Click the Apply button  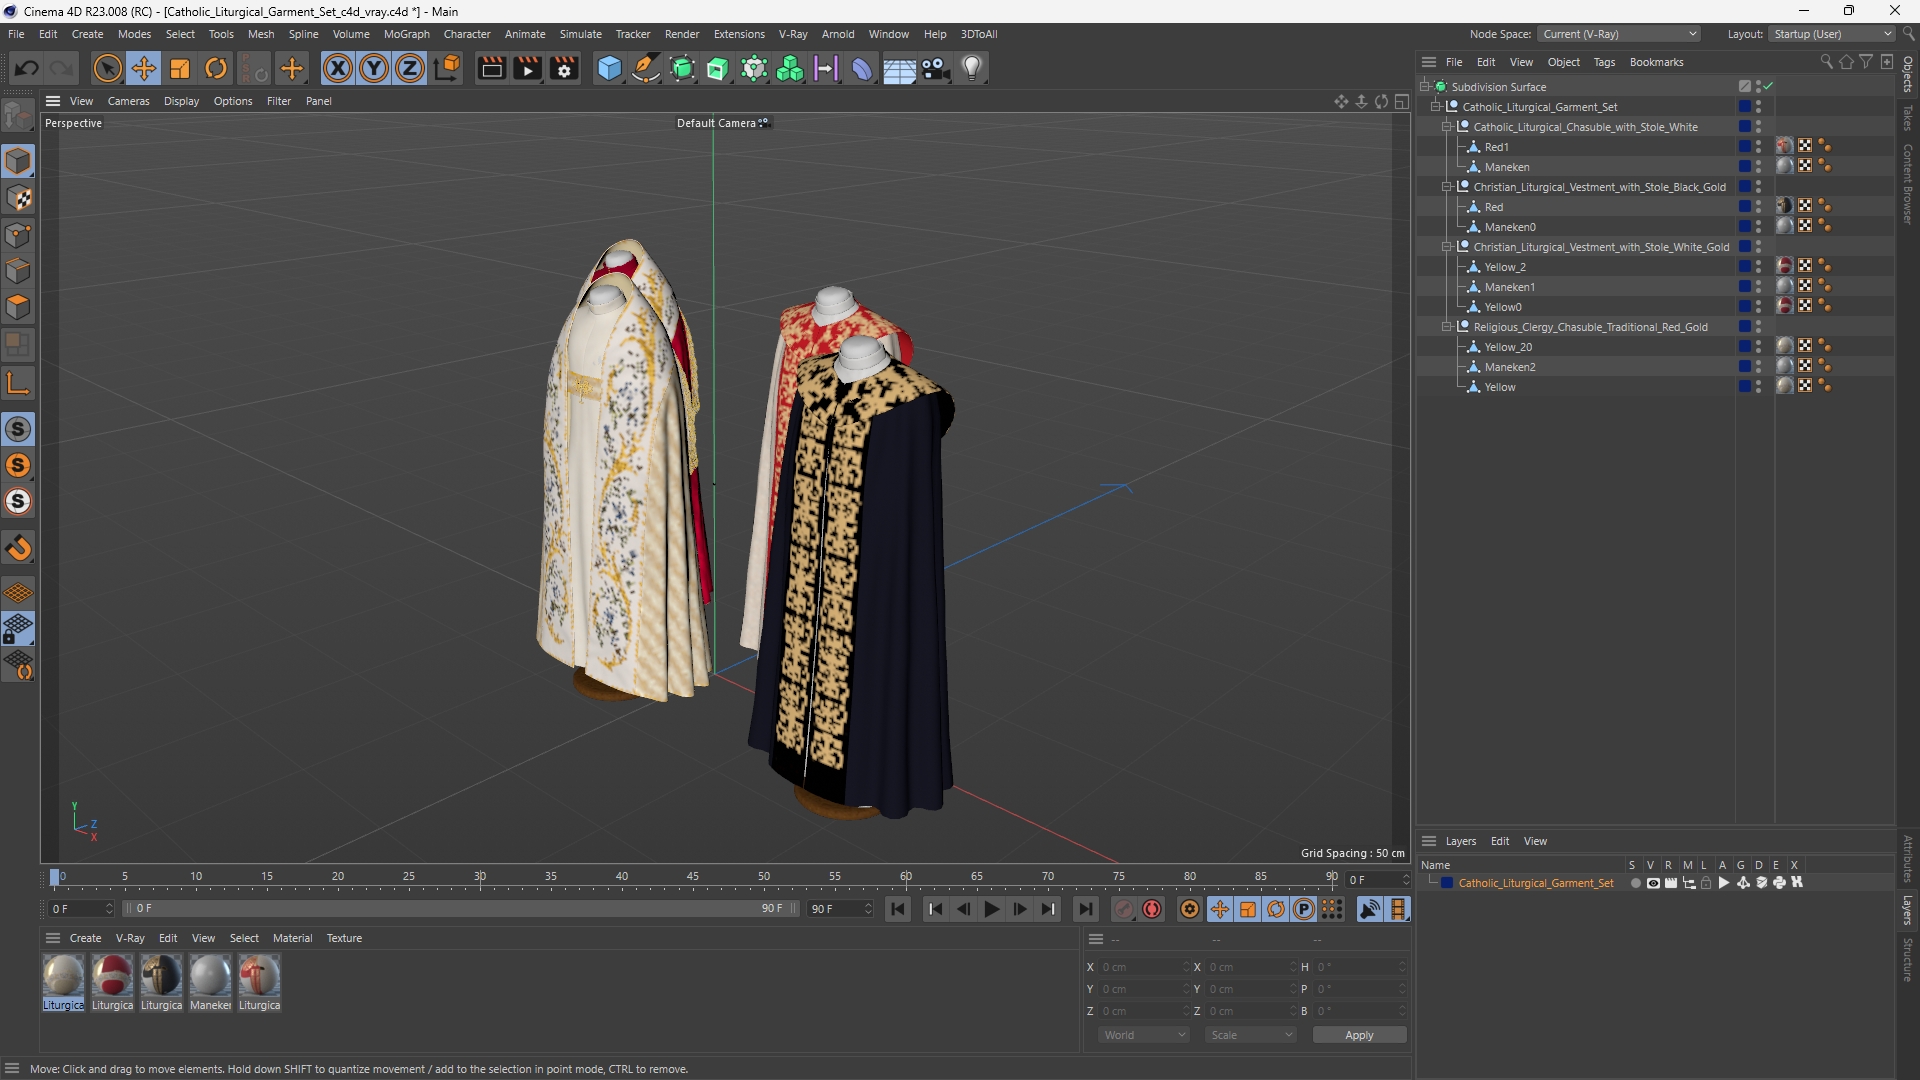pos(1359,1035)
